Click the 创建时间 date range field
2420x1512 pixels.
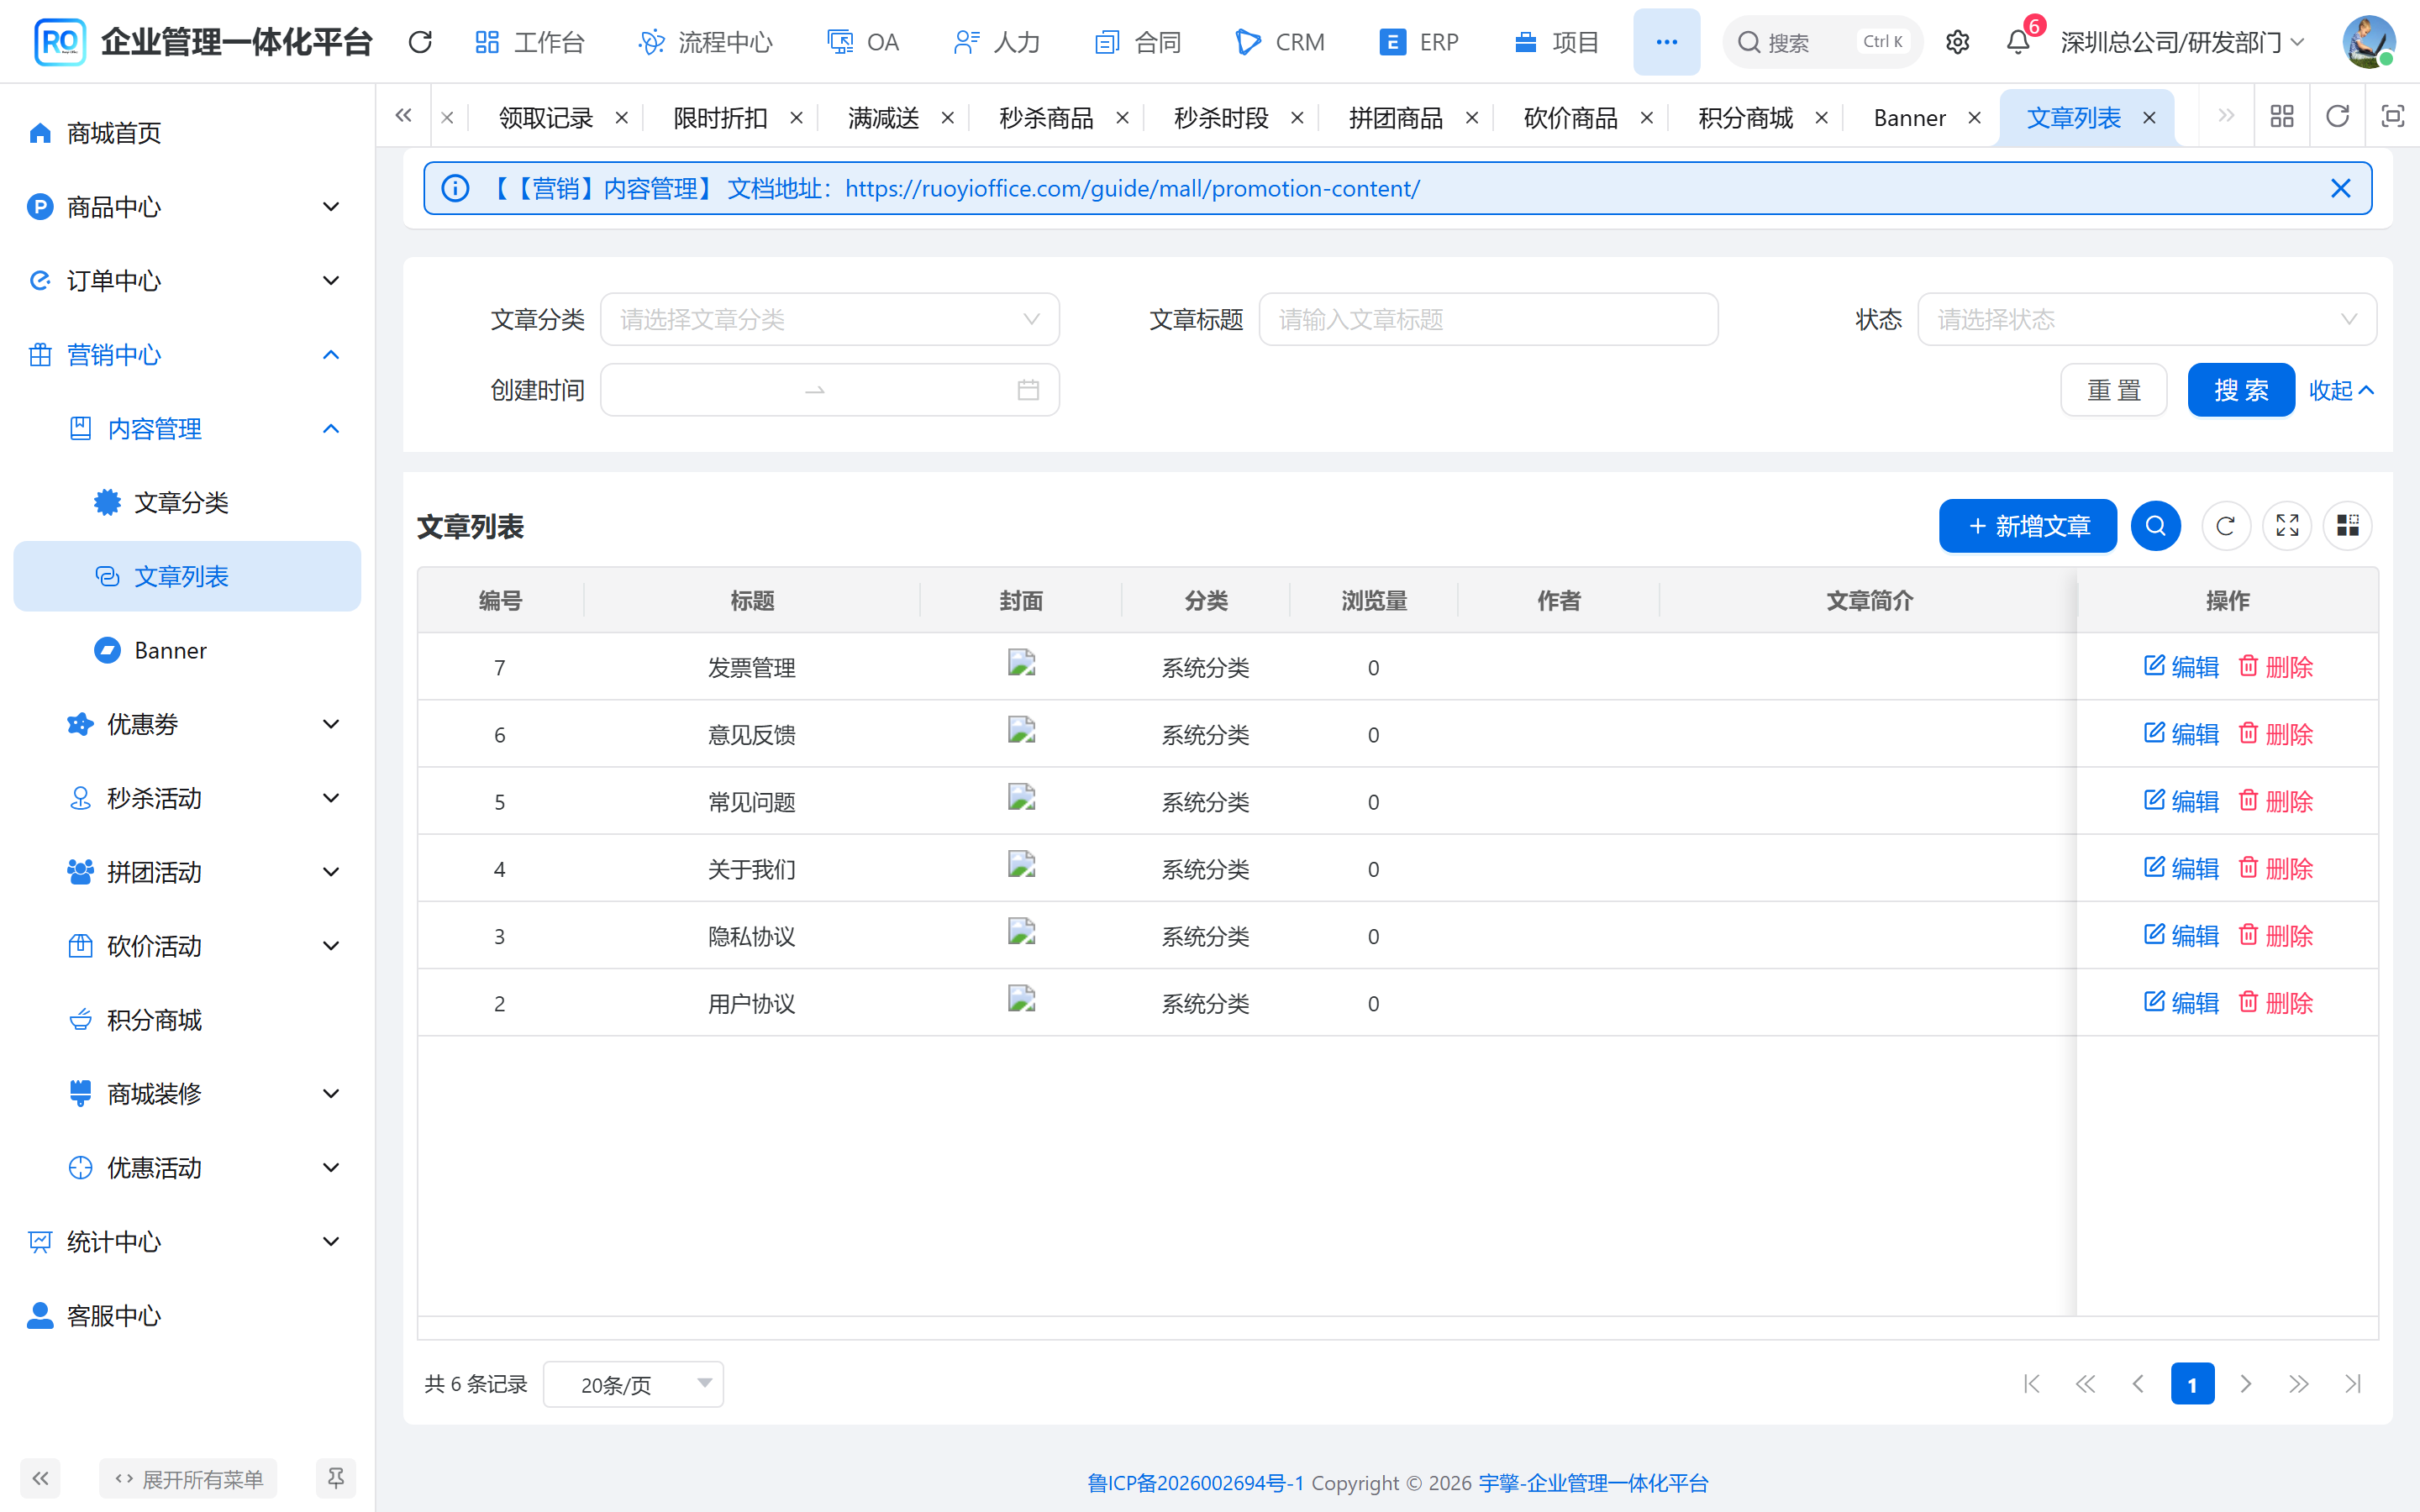[829, 390]
